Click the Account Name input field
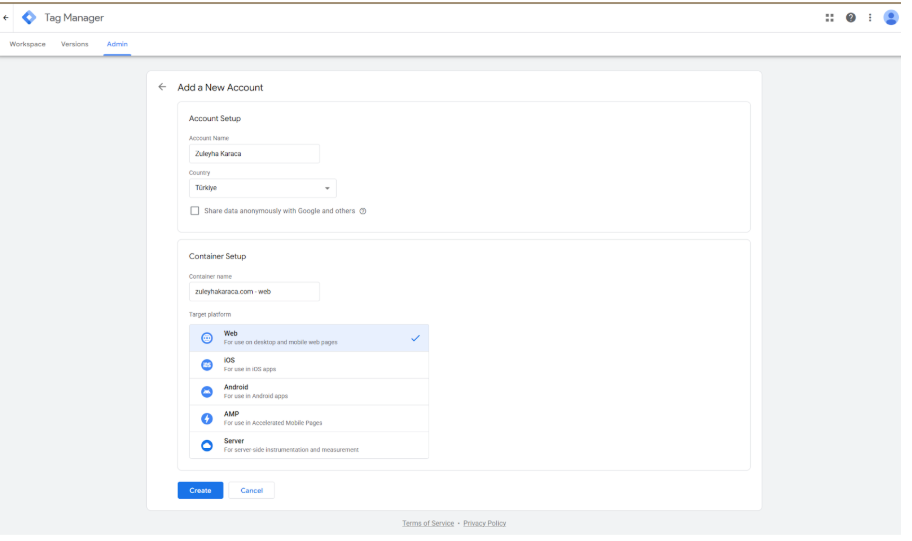This screenshot has width=912, height=541. tap(254, 154)
